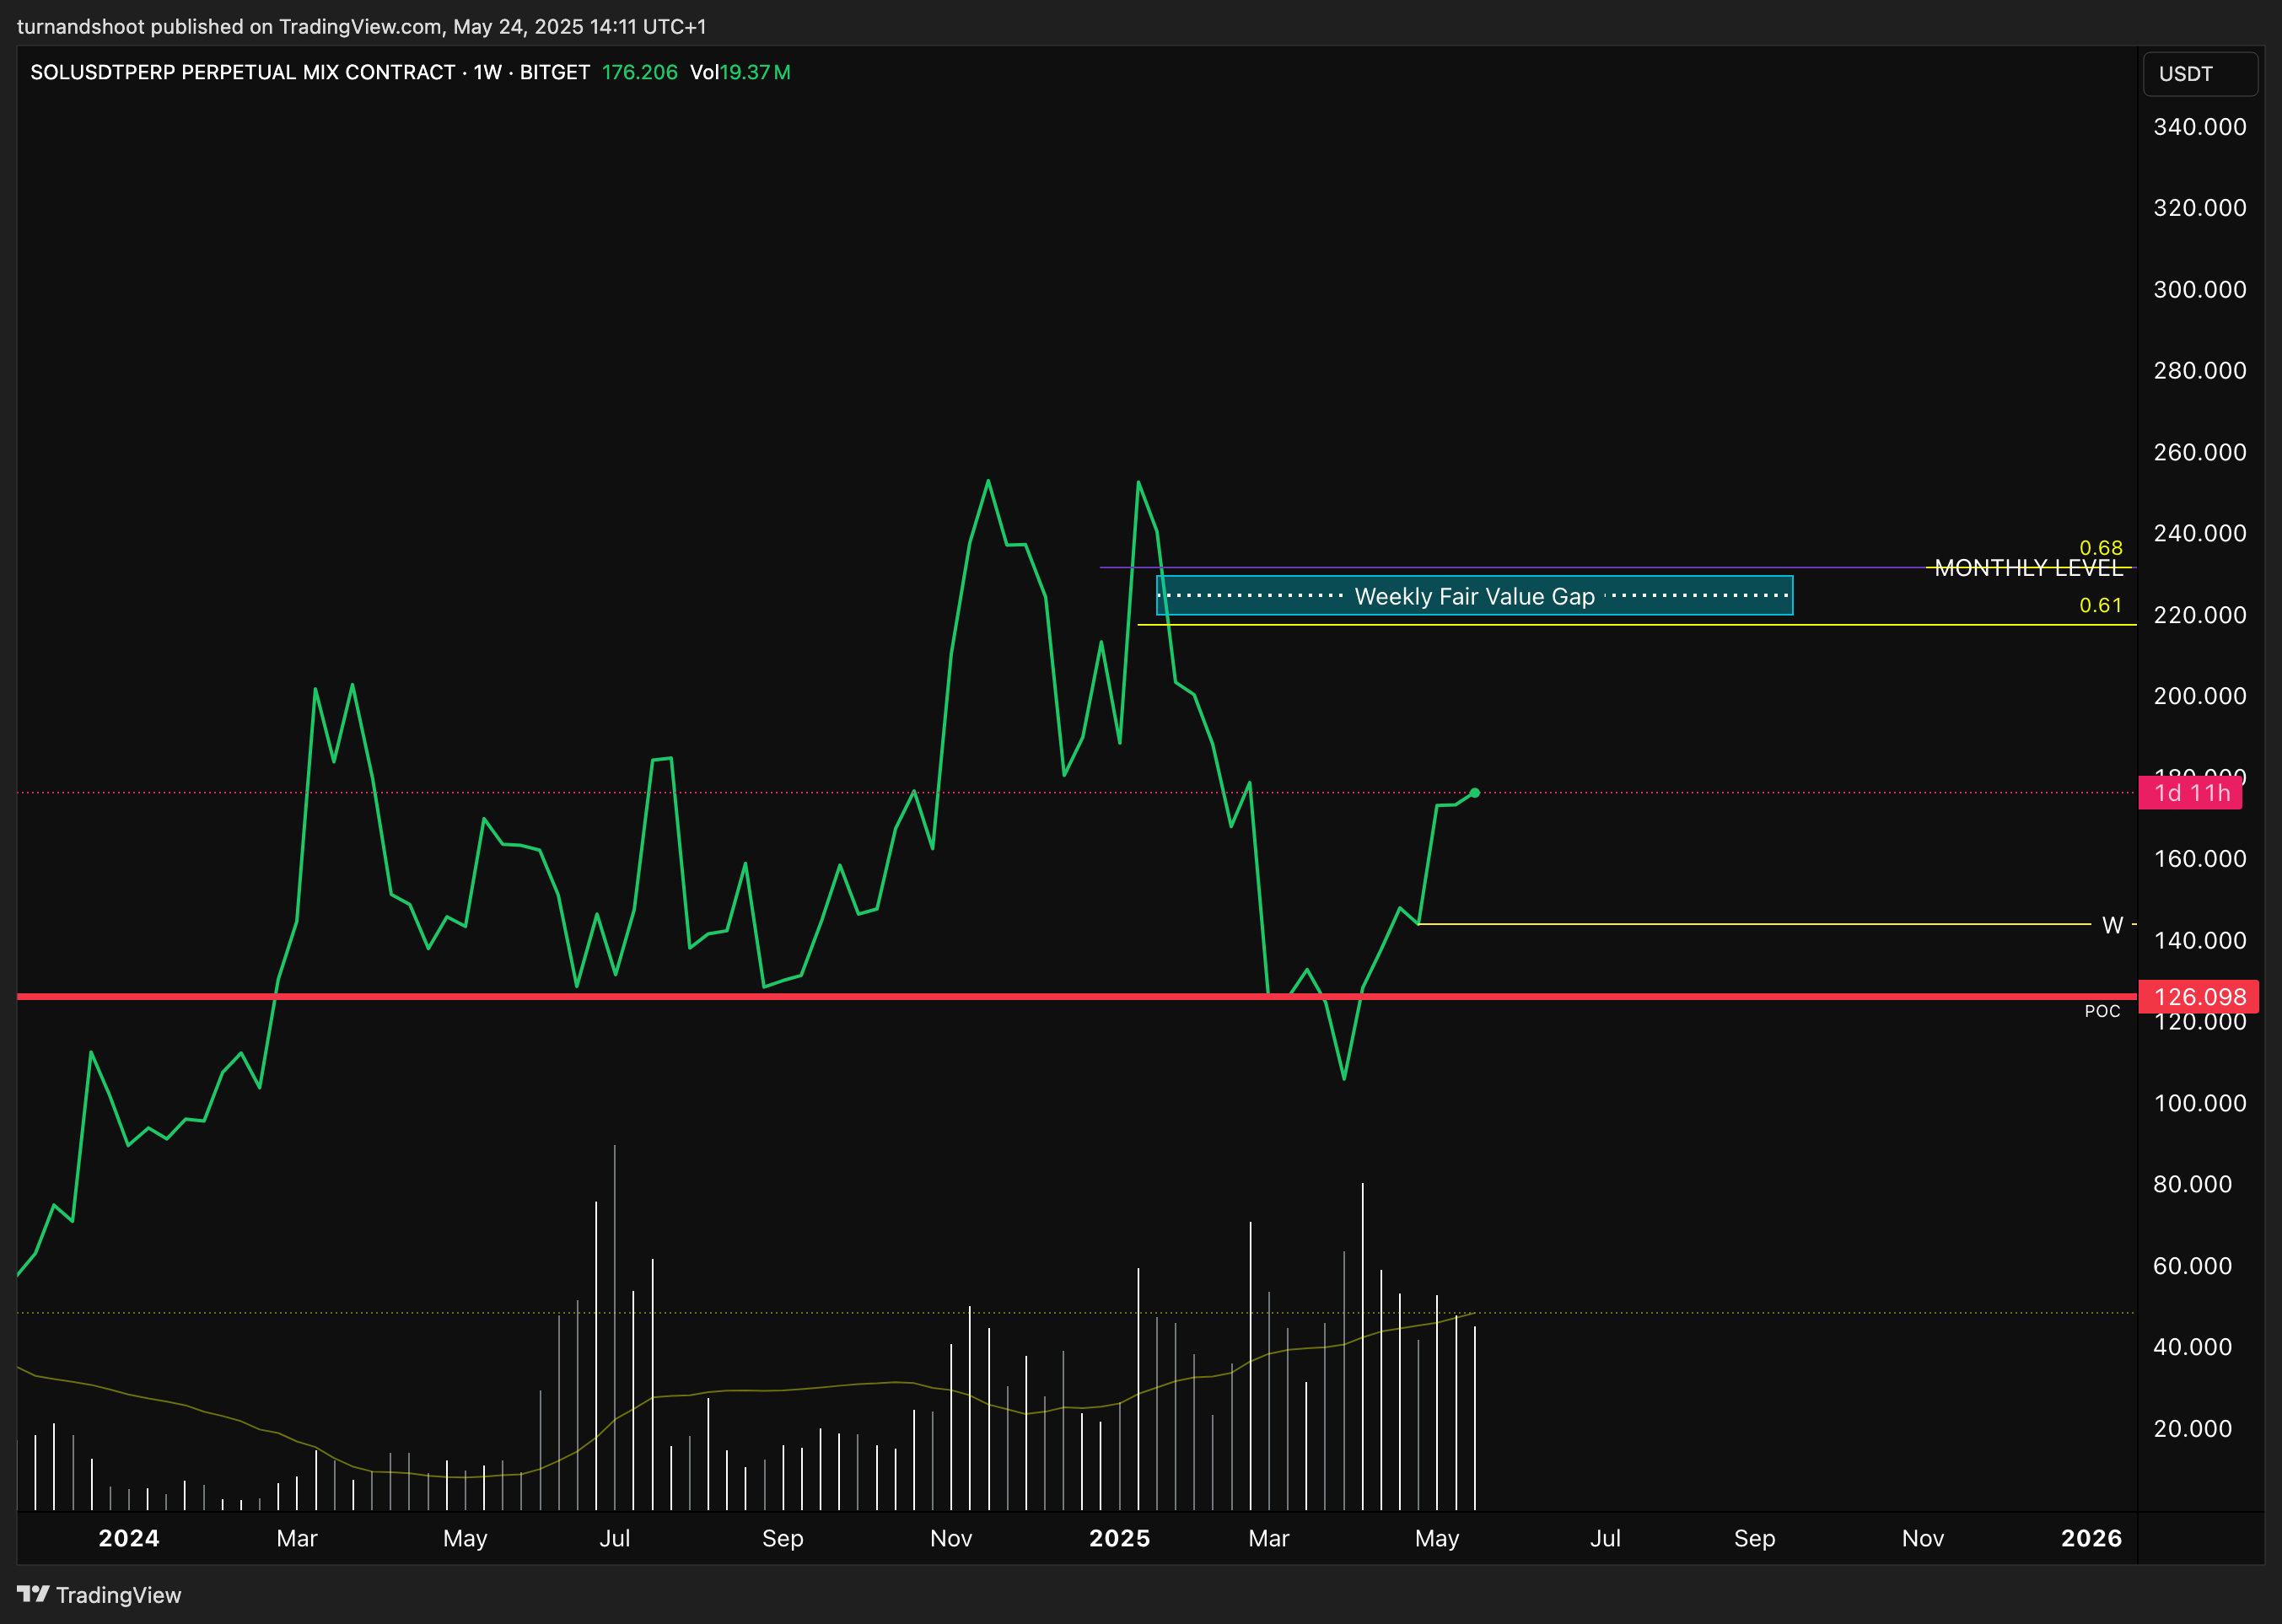Click the USDT currency button

2199,74
